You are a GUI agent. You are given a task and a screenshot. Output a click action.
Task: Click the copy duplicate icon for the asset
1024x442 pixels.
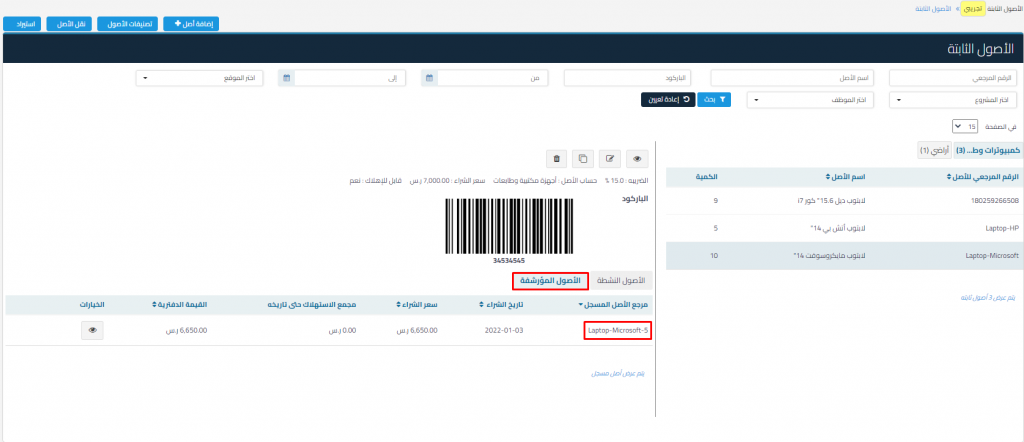pos(584,159)
